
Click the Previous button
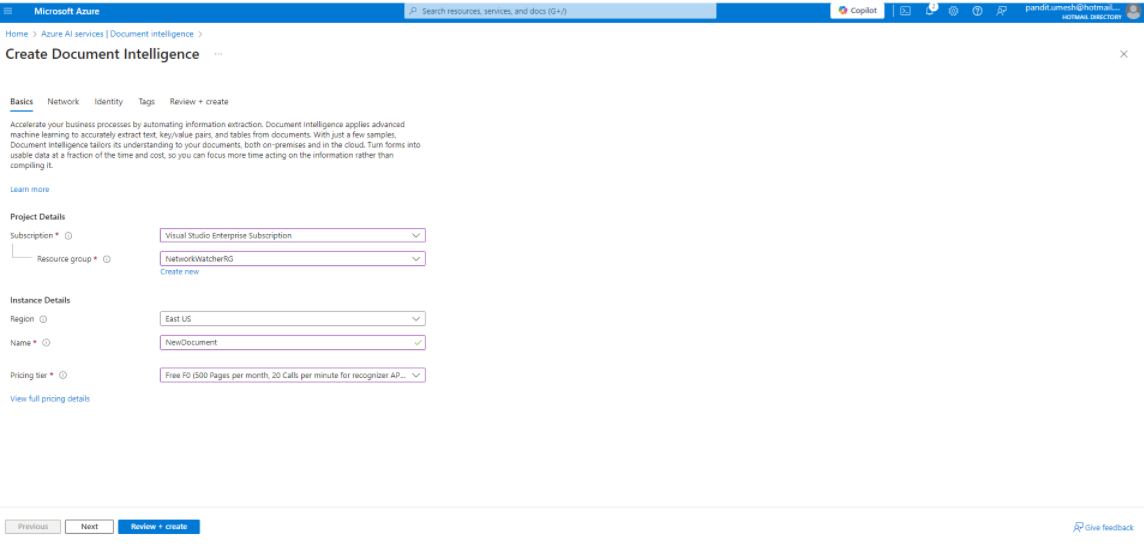(x=33, y=527)
